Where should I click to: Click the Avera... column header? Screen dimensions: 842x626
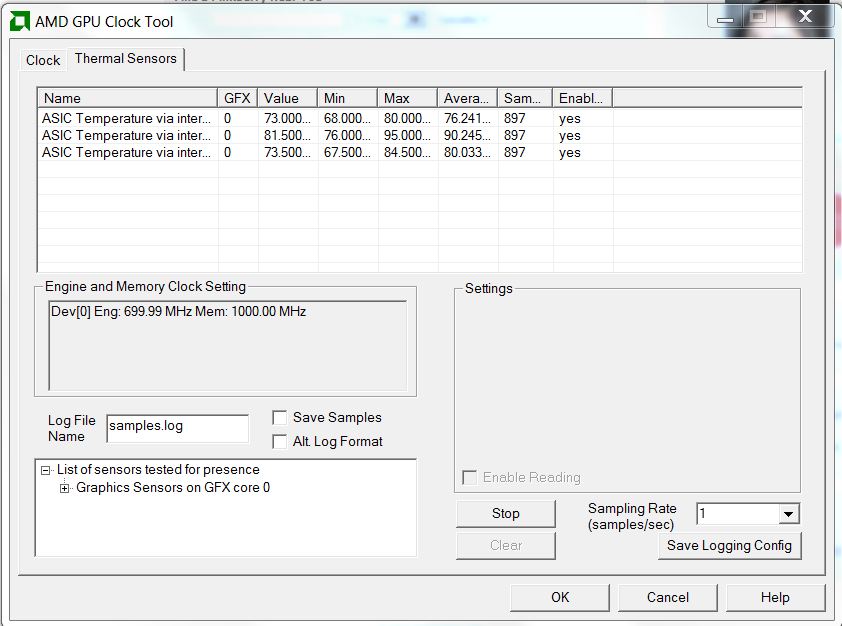[x=468, y=98]
